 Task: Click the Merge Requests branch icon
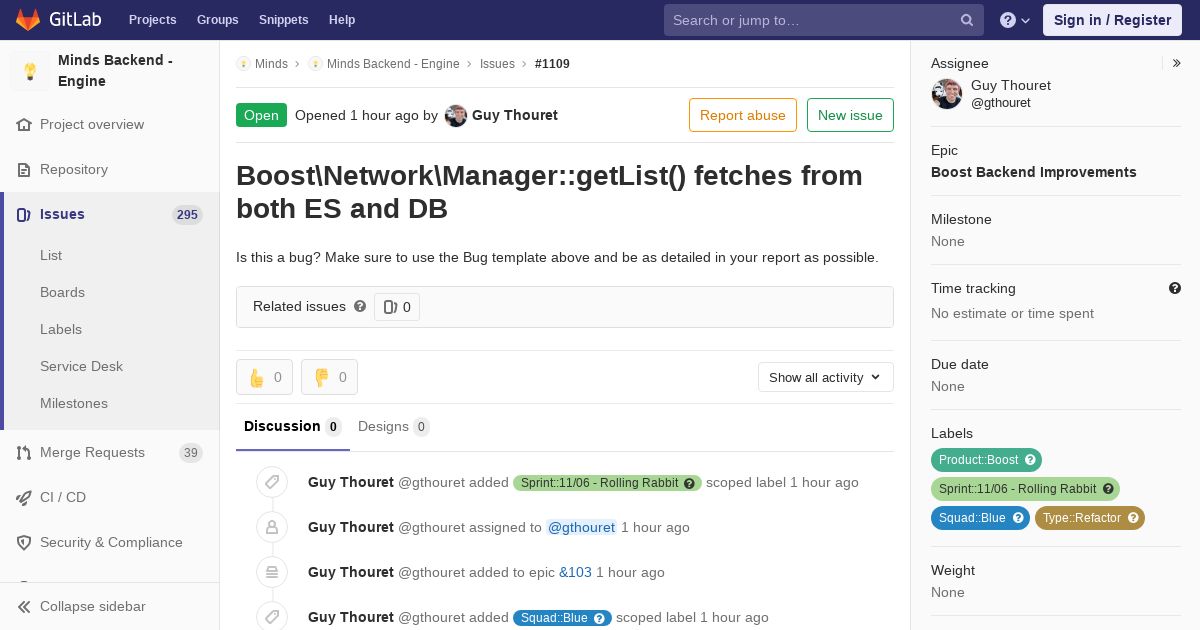24,452
